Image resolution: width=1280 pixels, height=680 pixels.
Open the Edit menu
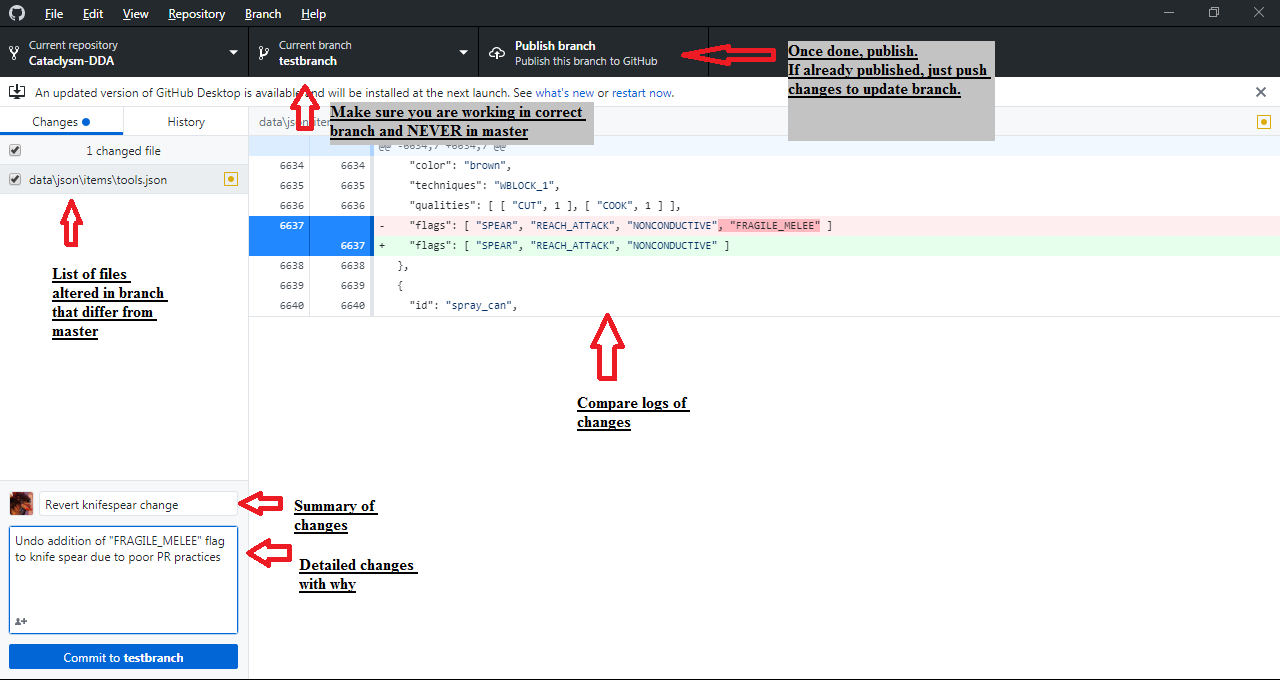[93, 14]
